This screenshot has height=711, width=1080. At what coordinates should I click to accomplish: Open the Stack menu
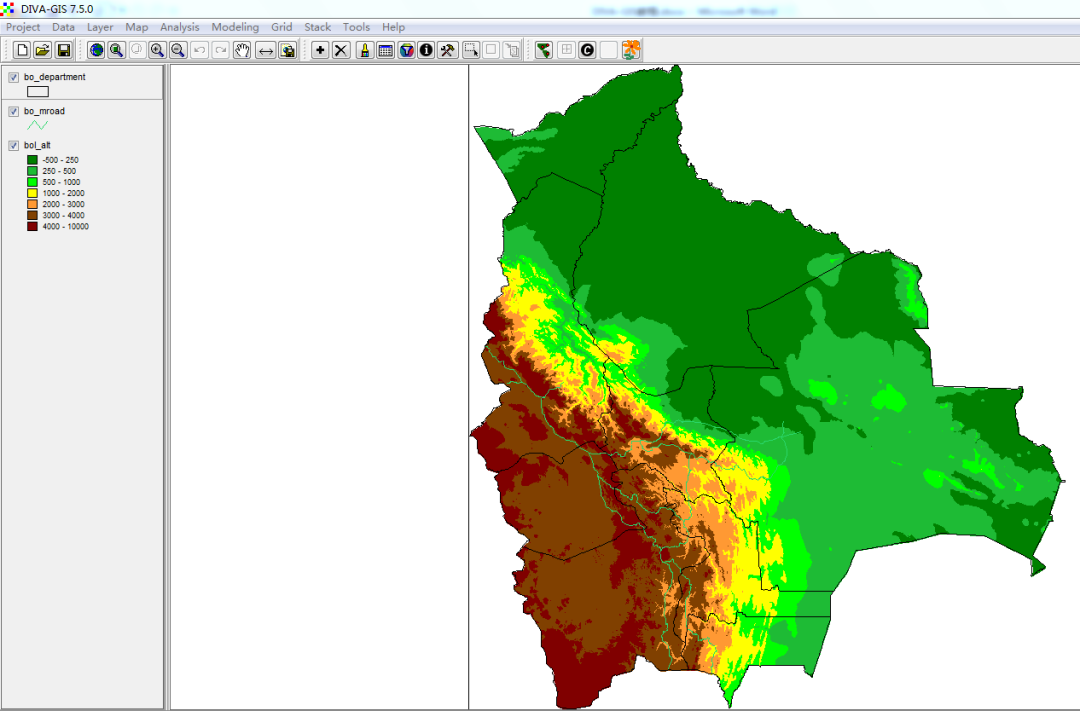pos(317,27)
